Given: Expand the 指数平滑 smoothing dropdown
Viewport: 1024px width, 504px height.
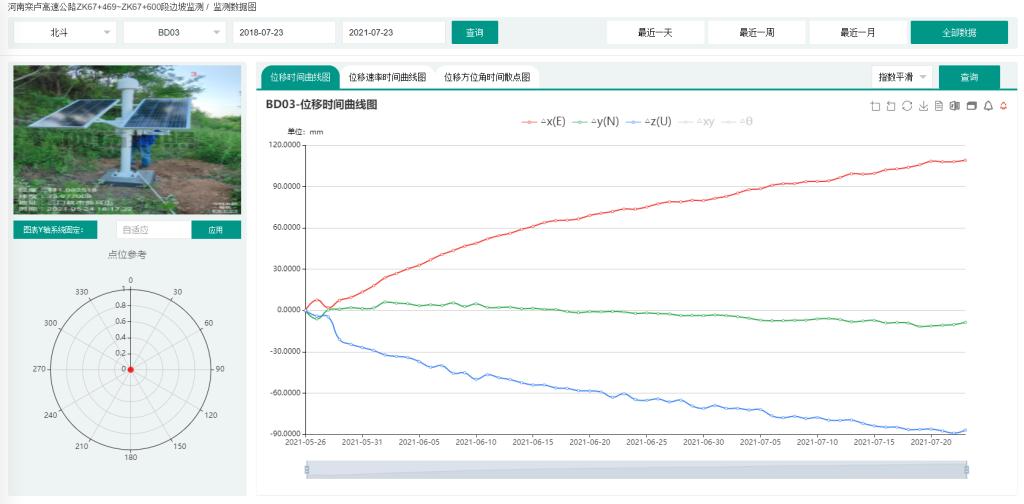Looking at the screenshot, I should pyautogui.click(x=902, y=77).
